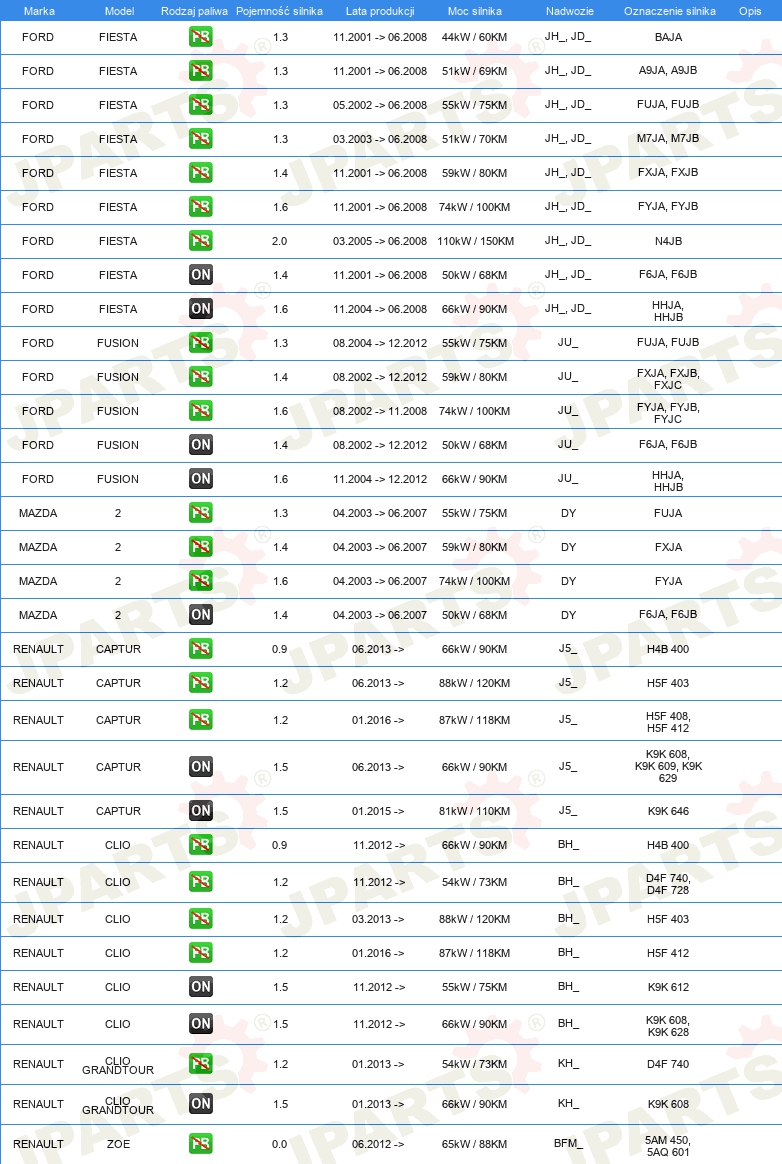Select the 51kW / 69KM power cell
782x1164 pixels.
point(475,71)
